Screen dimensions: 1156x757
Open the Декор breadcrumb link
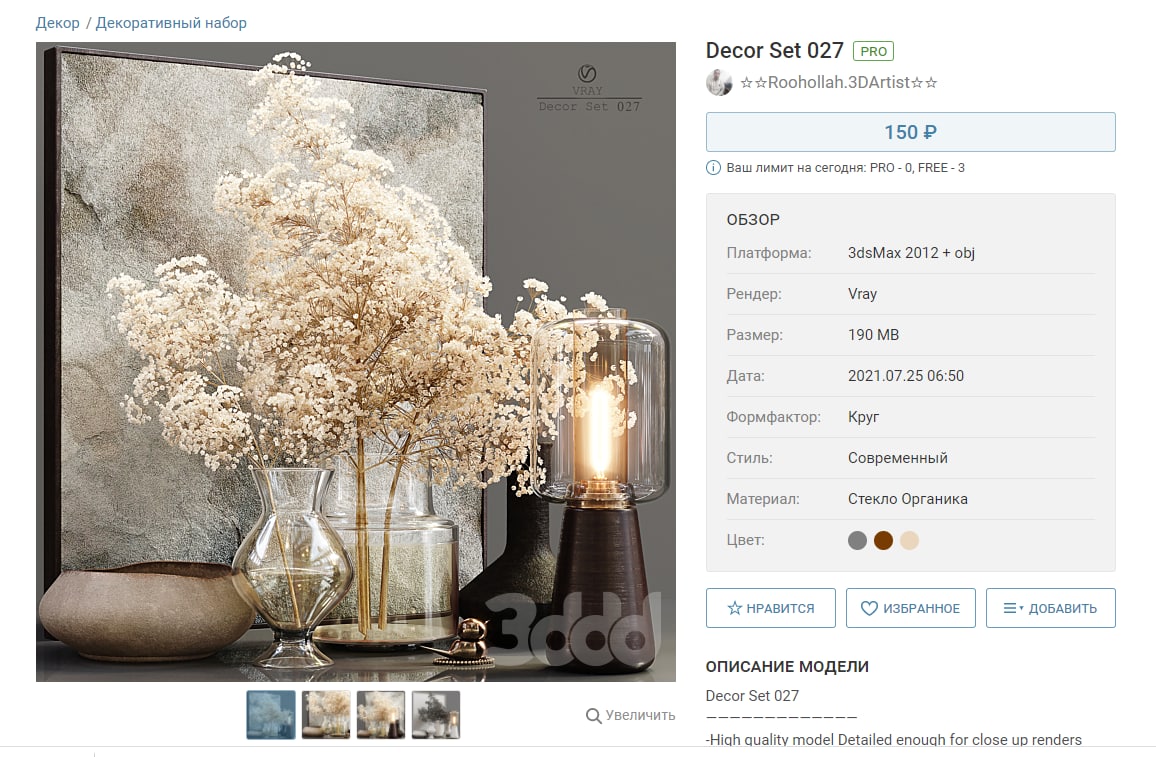click(58, 23)
